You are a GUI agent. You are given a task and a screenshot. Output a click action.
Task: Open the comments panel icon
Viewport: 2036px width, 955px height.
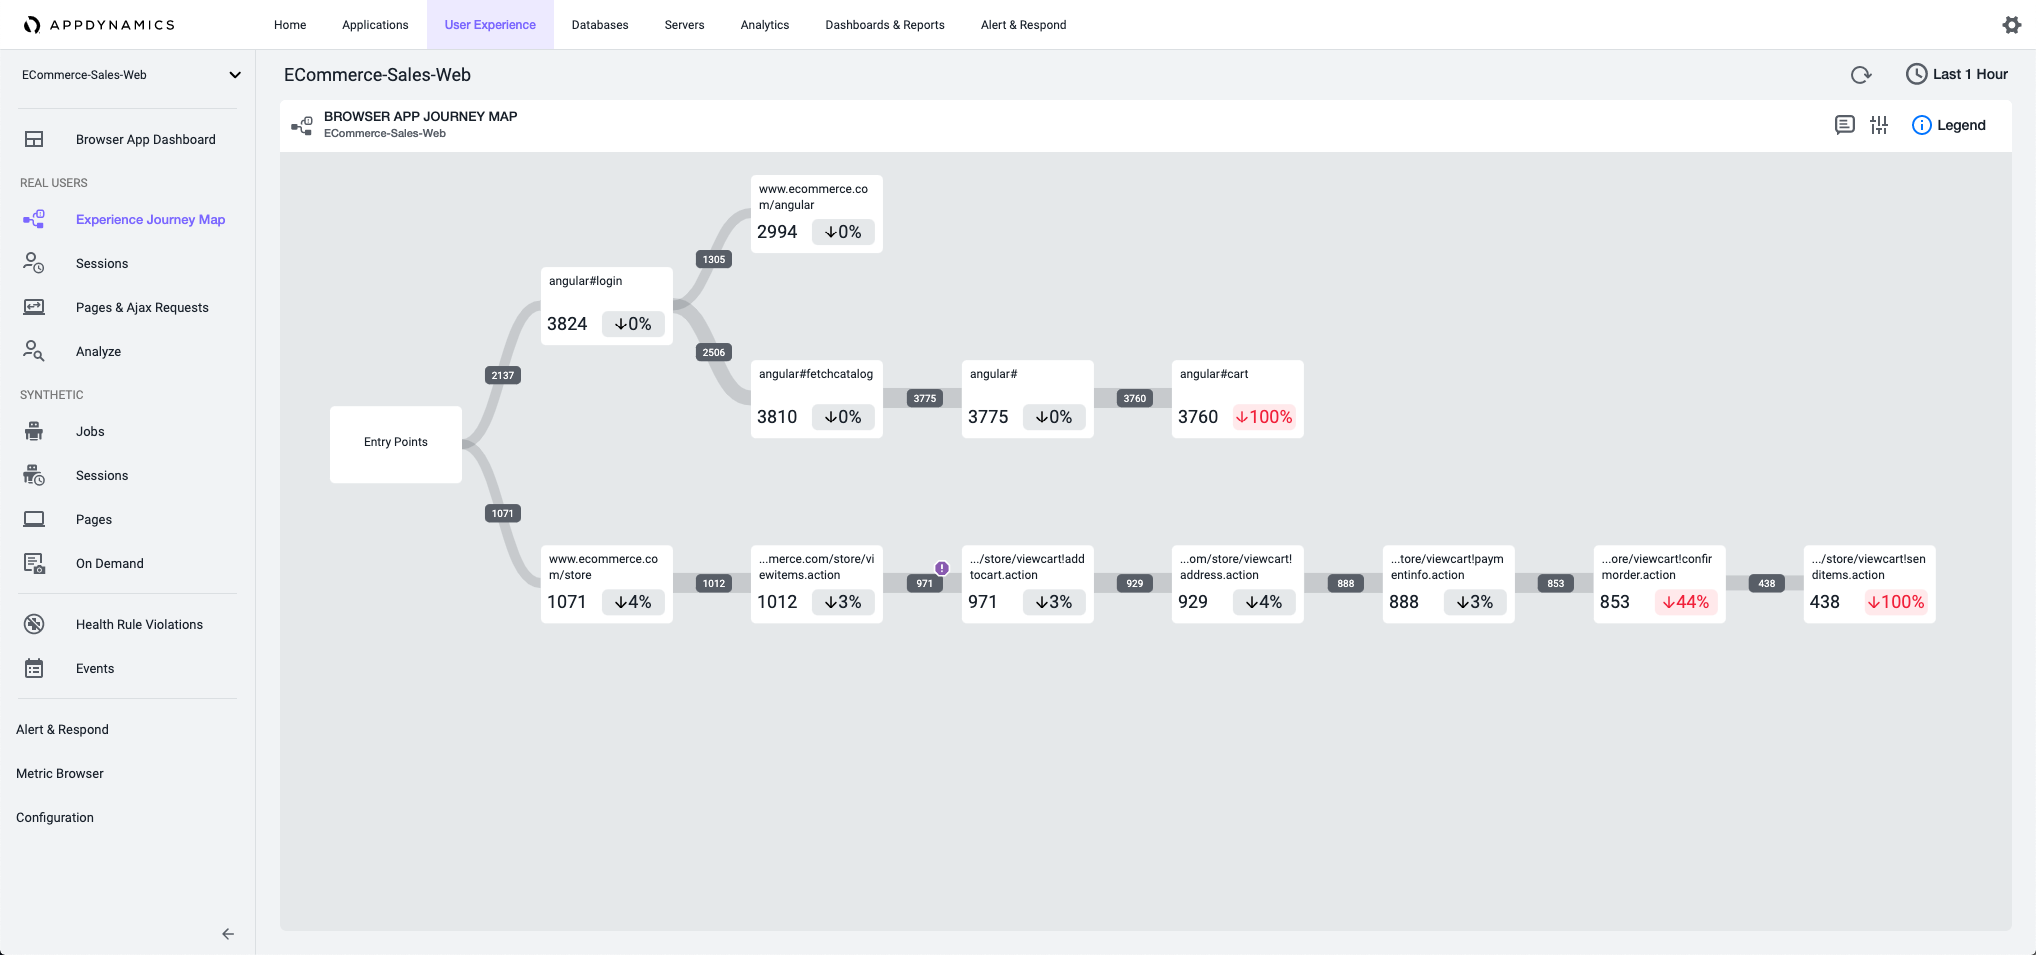point(1845,125)
